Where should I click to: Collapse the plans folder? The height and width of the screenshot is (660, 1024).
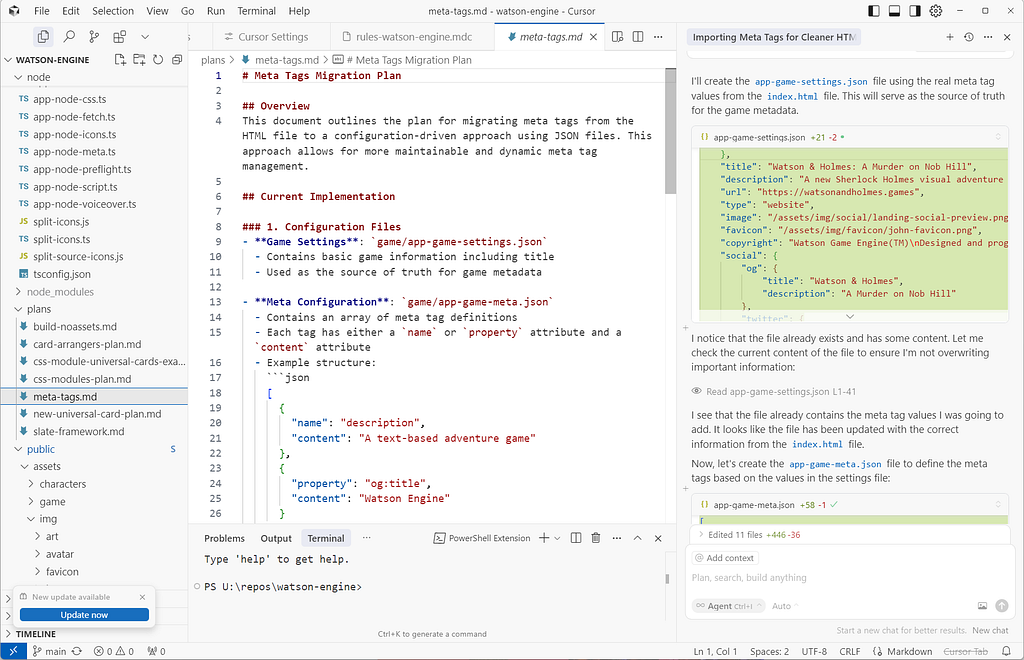[x=39, y=309]
